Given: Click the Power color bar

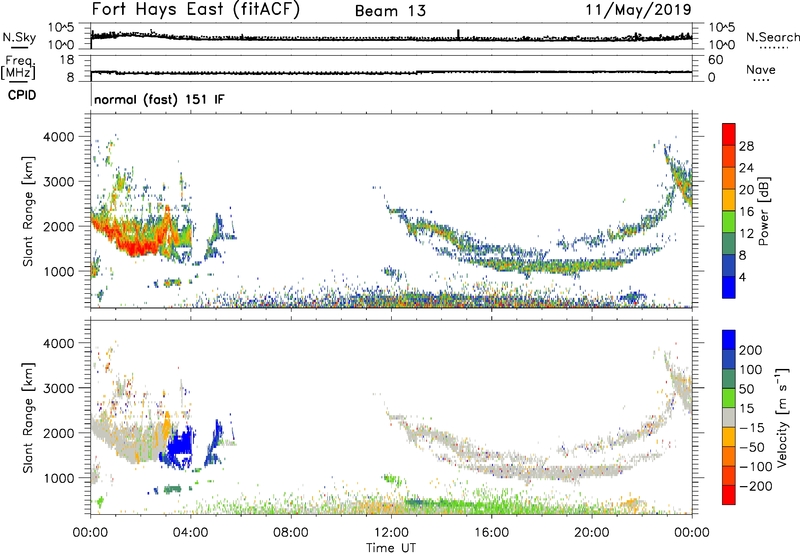Looking at the screenshot, I should [729, 211].
